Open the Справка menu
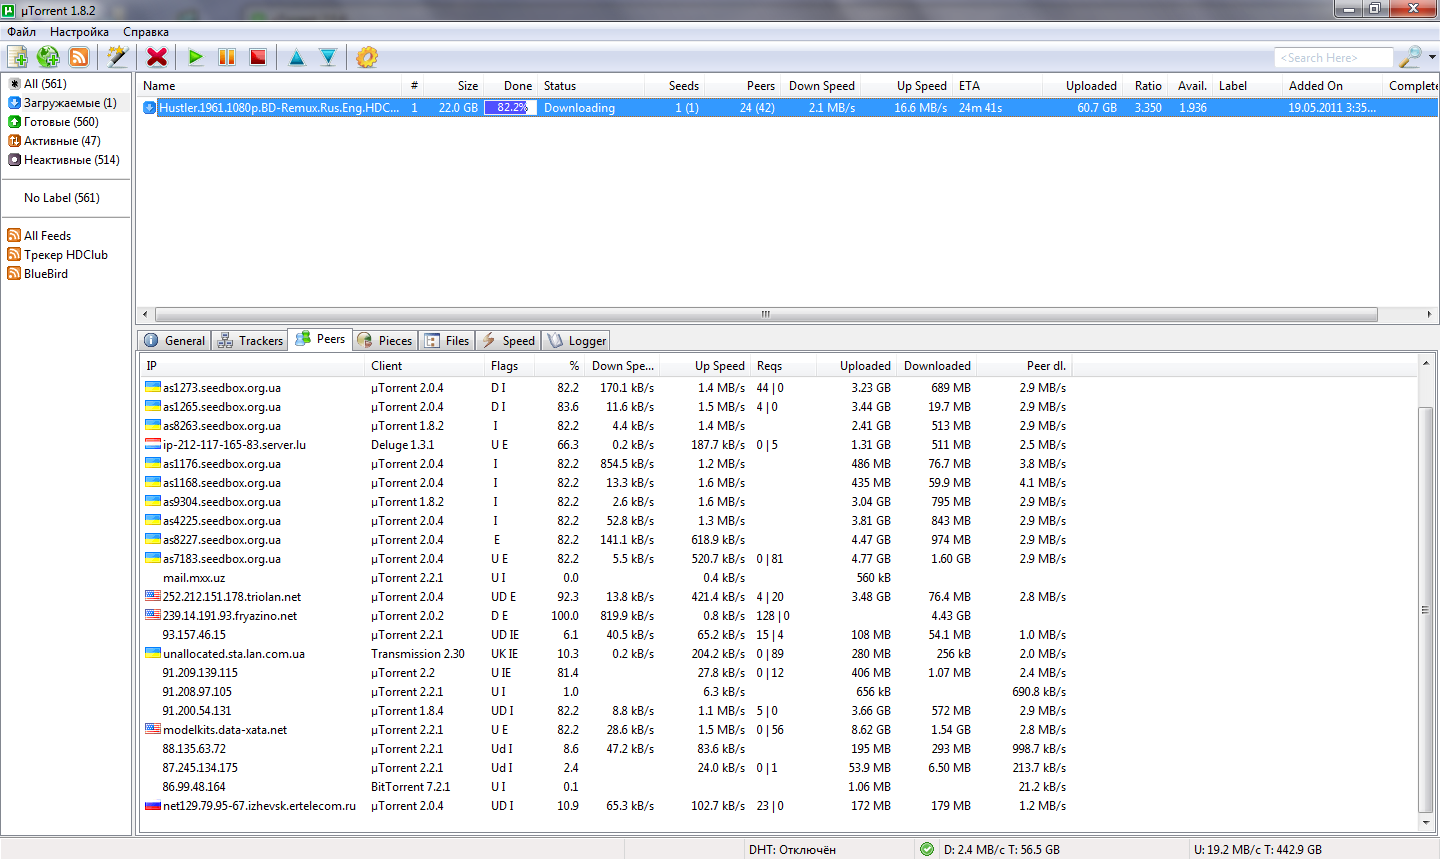 click(146, 32)
